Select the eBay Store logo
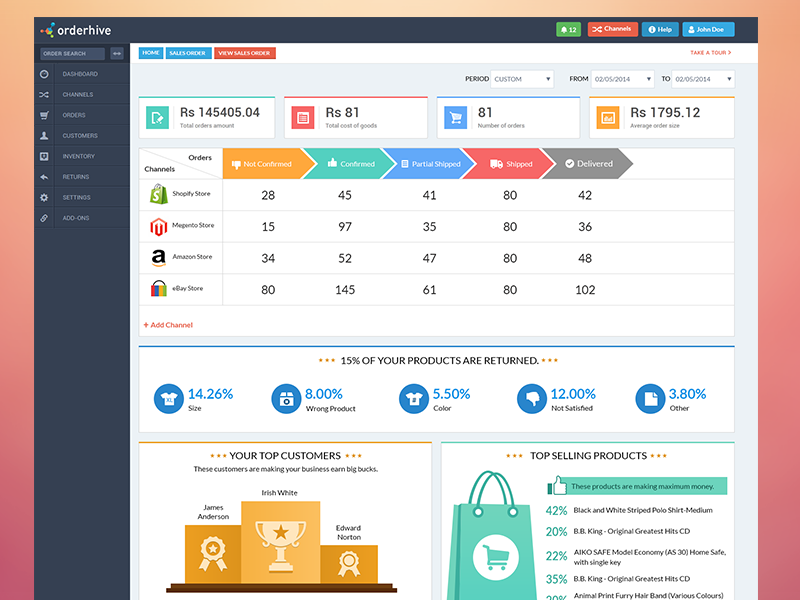Image resolution: width=800 pixels, height=600 pixels. pos(159,289)
